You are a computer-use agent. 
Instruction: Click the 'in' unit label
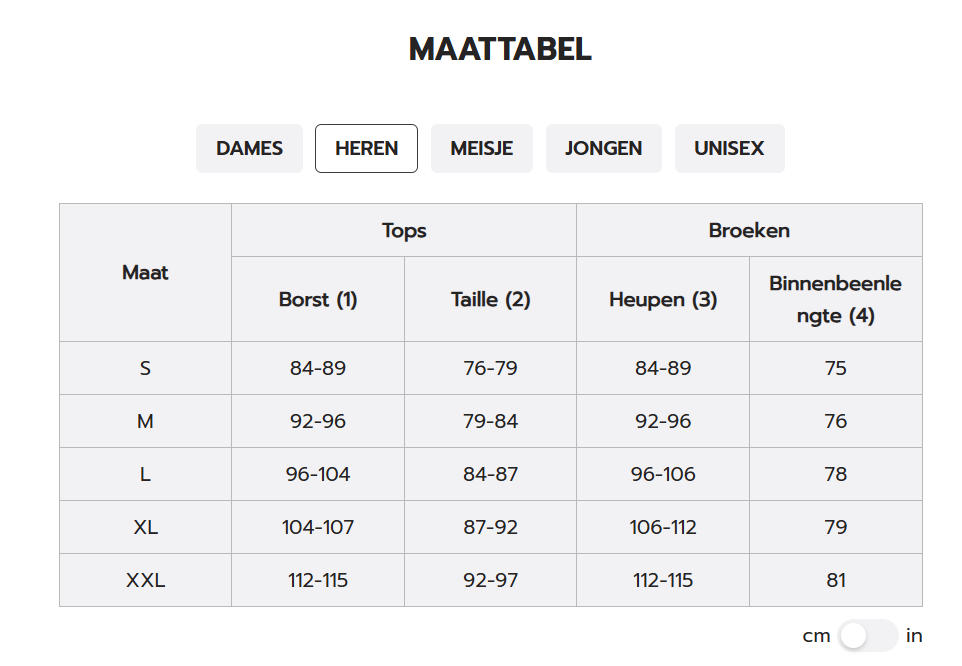coord(914,636)
